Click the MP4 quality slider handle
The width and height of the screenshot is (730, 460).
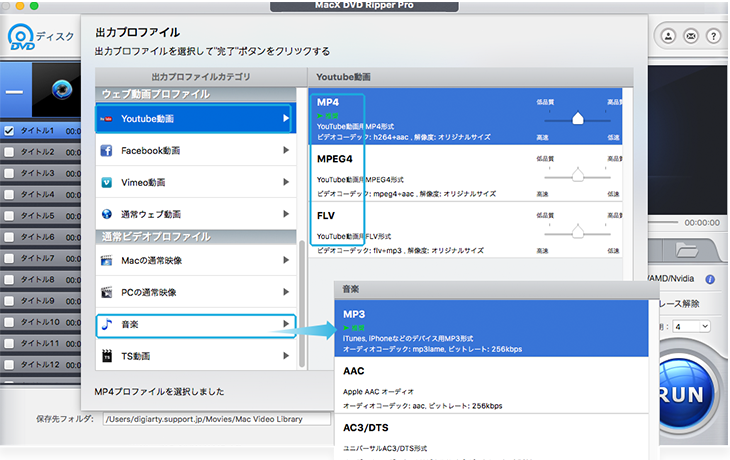click(577, 119)
